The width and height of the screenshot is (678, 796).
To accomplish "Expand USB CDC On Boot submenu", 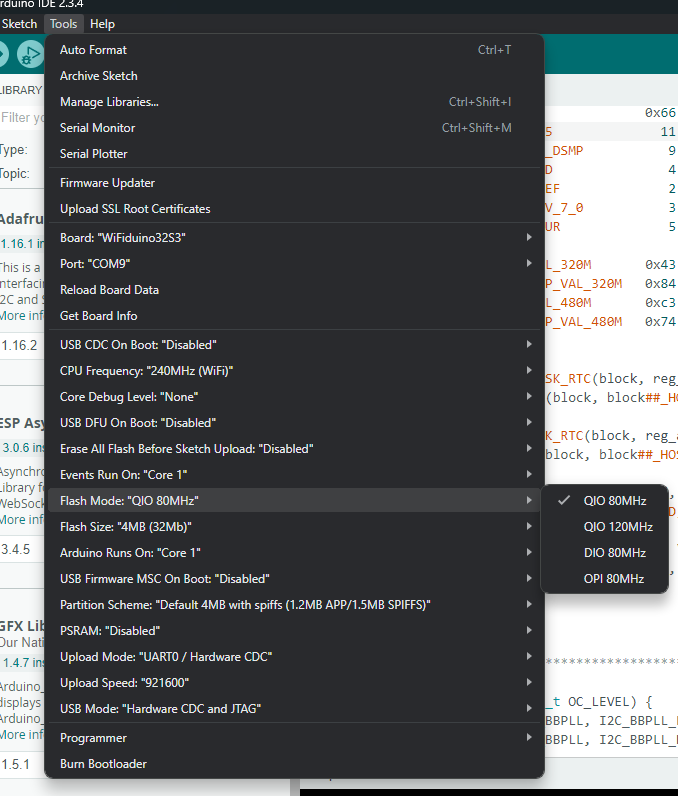I will tap(294, 345).
